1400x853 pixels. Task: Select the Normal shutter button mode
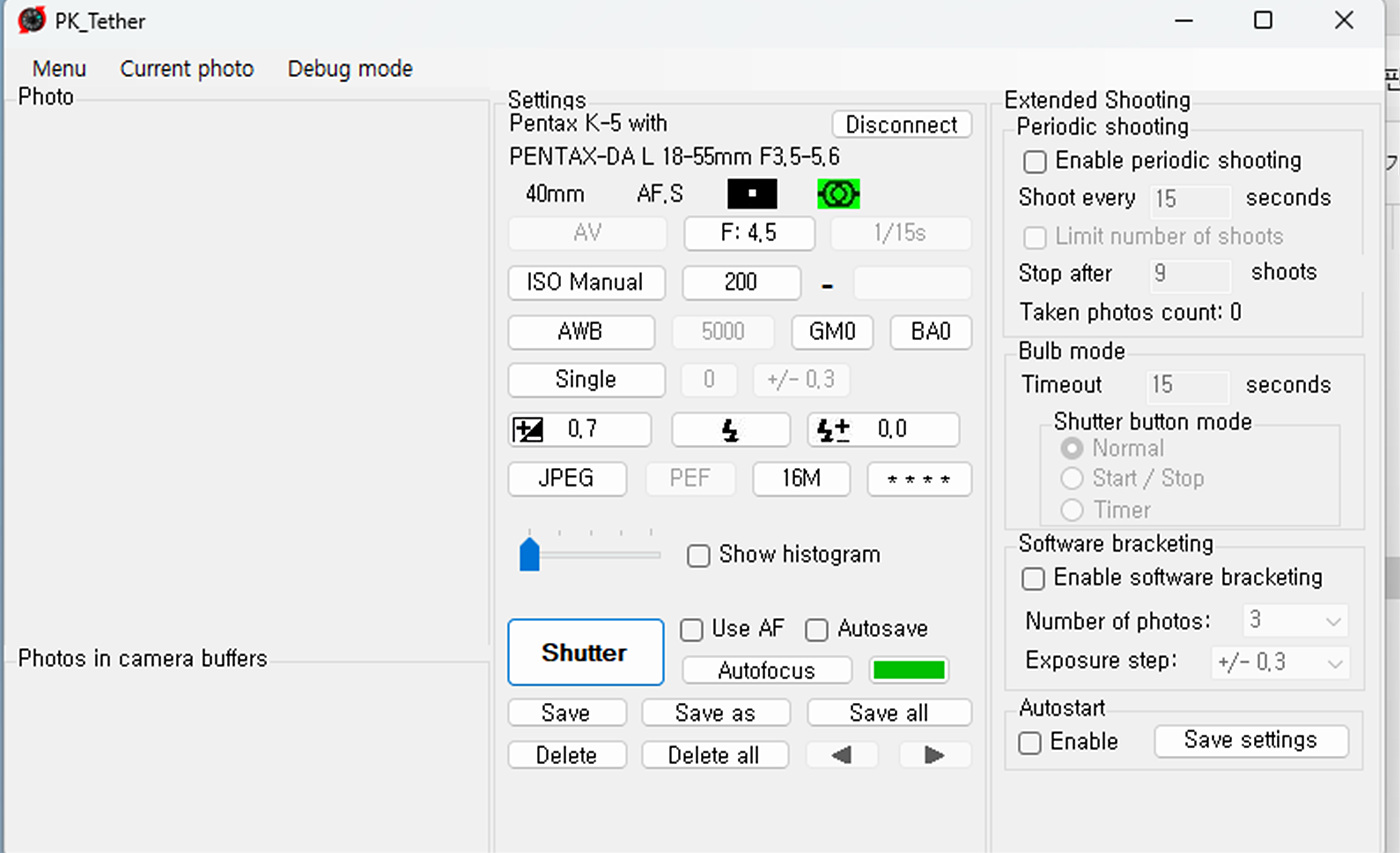coord(1072,448)
